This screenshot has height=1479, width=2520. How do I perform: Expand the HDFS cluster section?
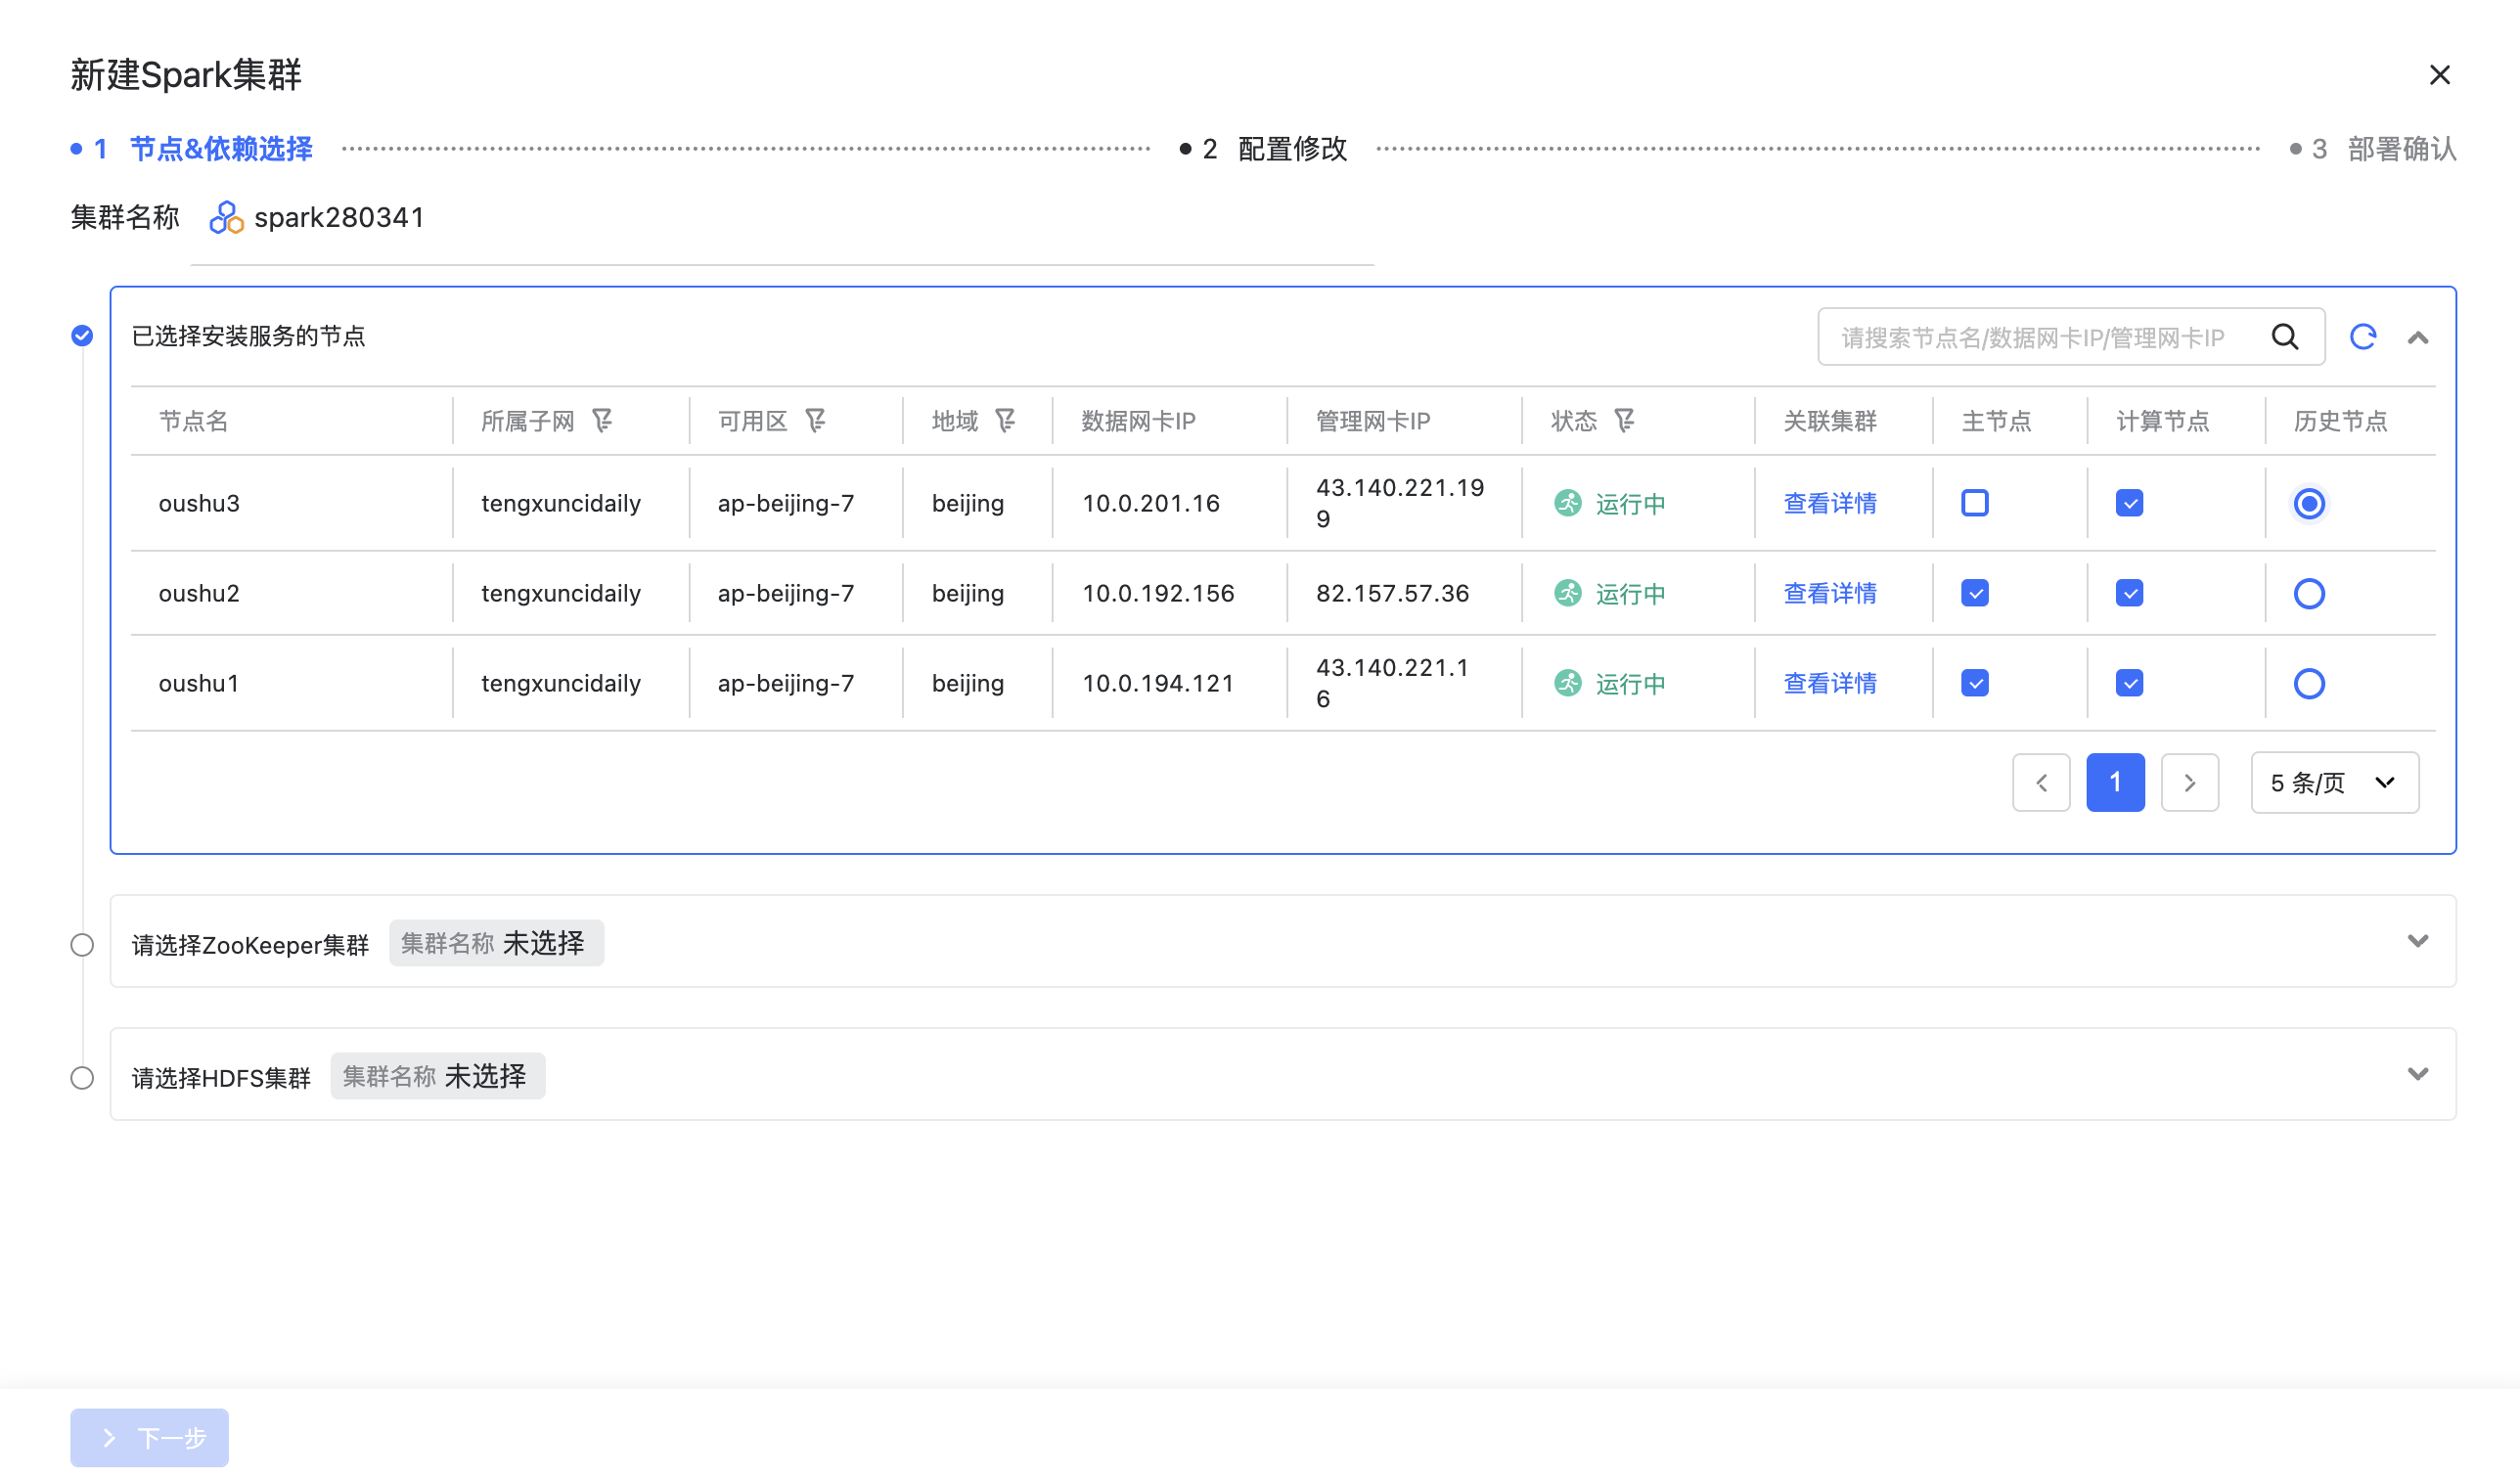pyautogui.click(x=2418, y=1074)
